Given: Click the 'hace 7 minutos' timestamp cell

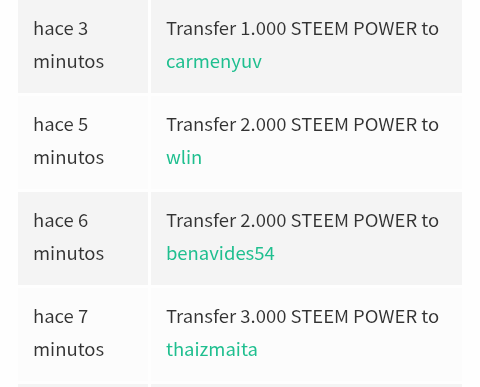Looking at the screenshot, I should (x=83, y=333).
